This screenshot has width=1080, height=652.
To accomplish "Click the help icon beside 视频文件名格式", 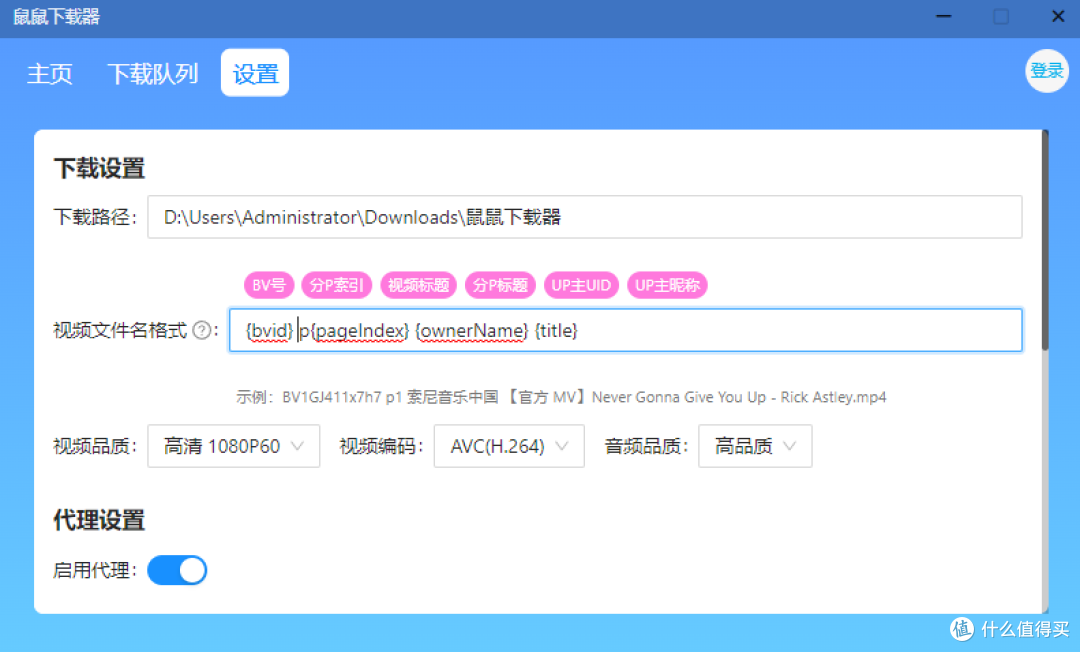I will tap(202, 330).
